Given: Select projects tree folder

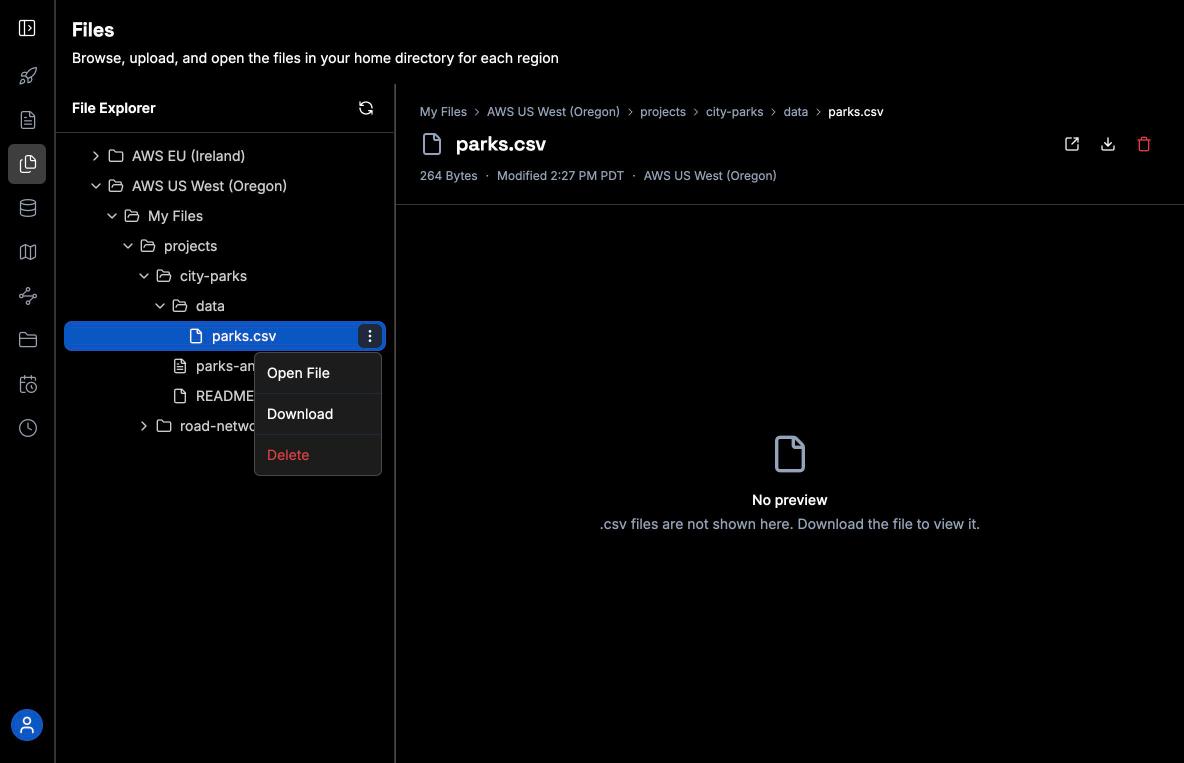Looking at the screenshot, I should 225,246.
